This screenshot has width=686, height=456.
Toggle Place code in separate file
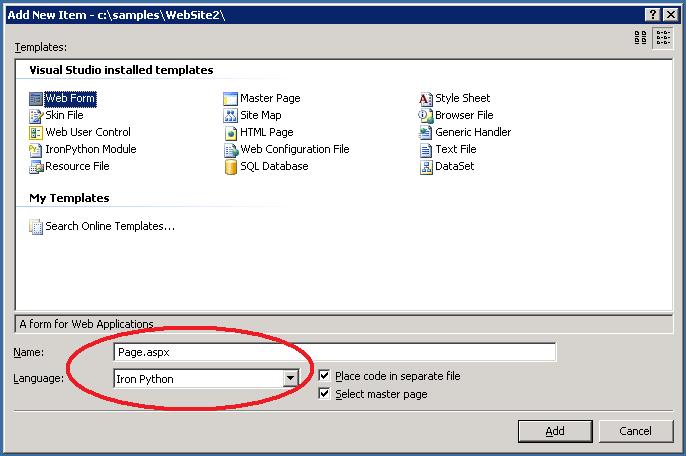click(x=324, y=375)
